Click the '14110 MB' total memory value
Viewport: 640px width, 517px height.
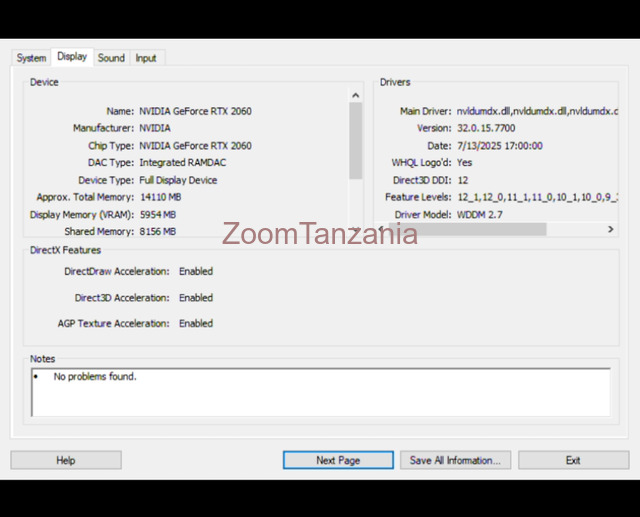(161, 197)
